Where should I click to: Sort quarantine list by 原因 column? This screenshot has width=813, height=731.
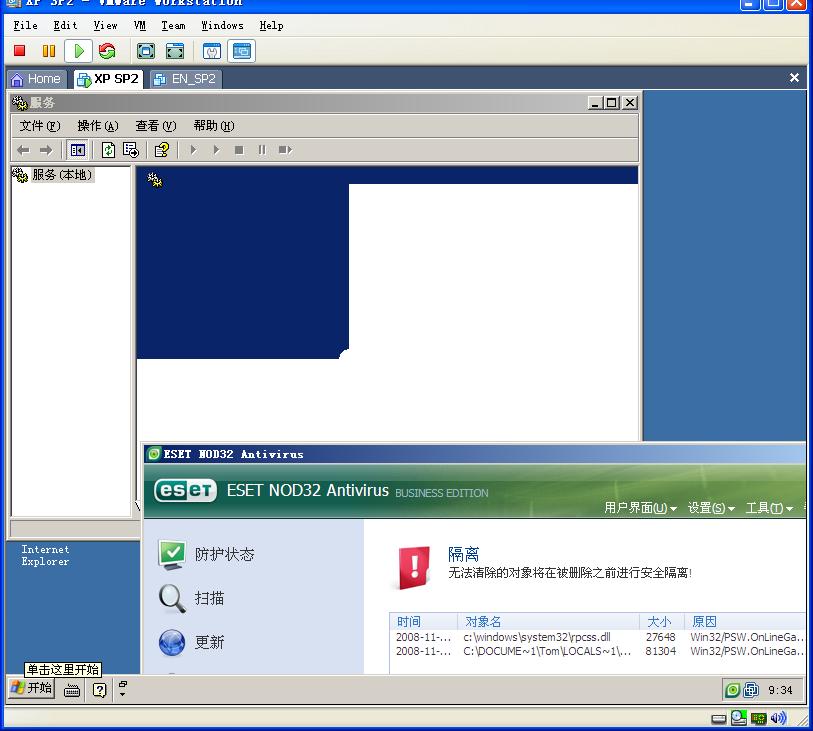(746, 621)
